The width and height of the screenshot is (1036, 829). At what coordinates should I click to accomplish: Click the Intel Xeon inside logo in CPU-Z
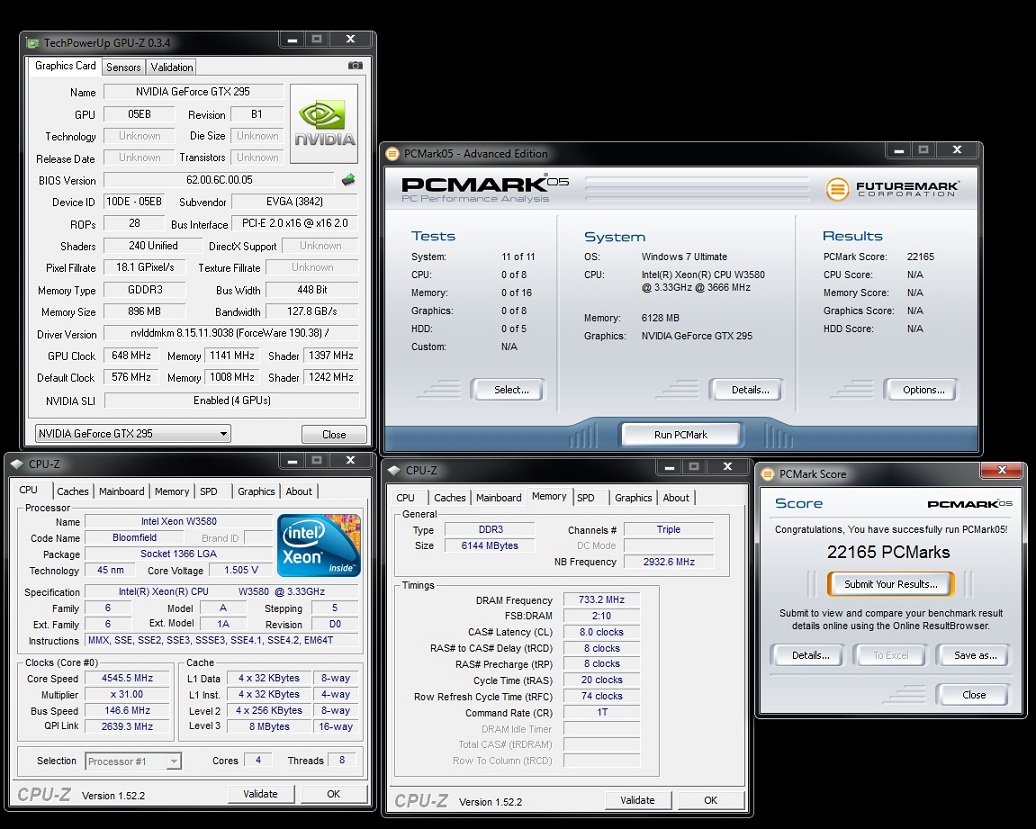click(319, 545)
